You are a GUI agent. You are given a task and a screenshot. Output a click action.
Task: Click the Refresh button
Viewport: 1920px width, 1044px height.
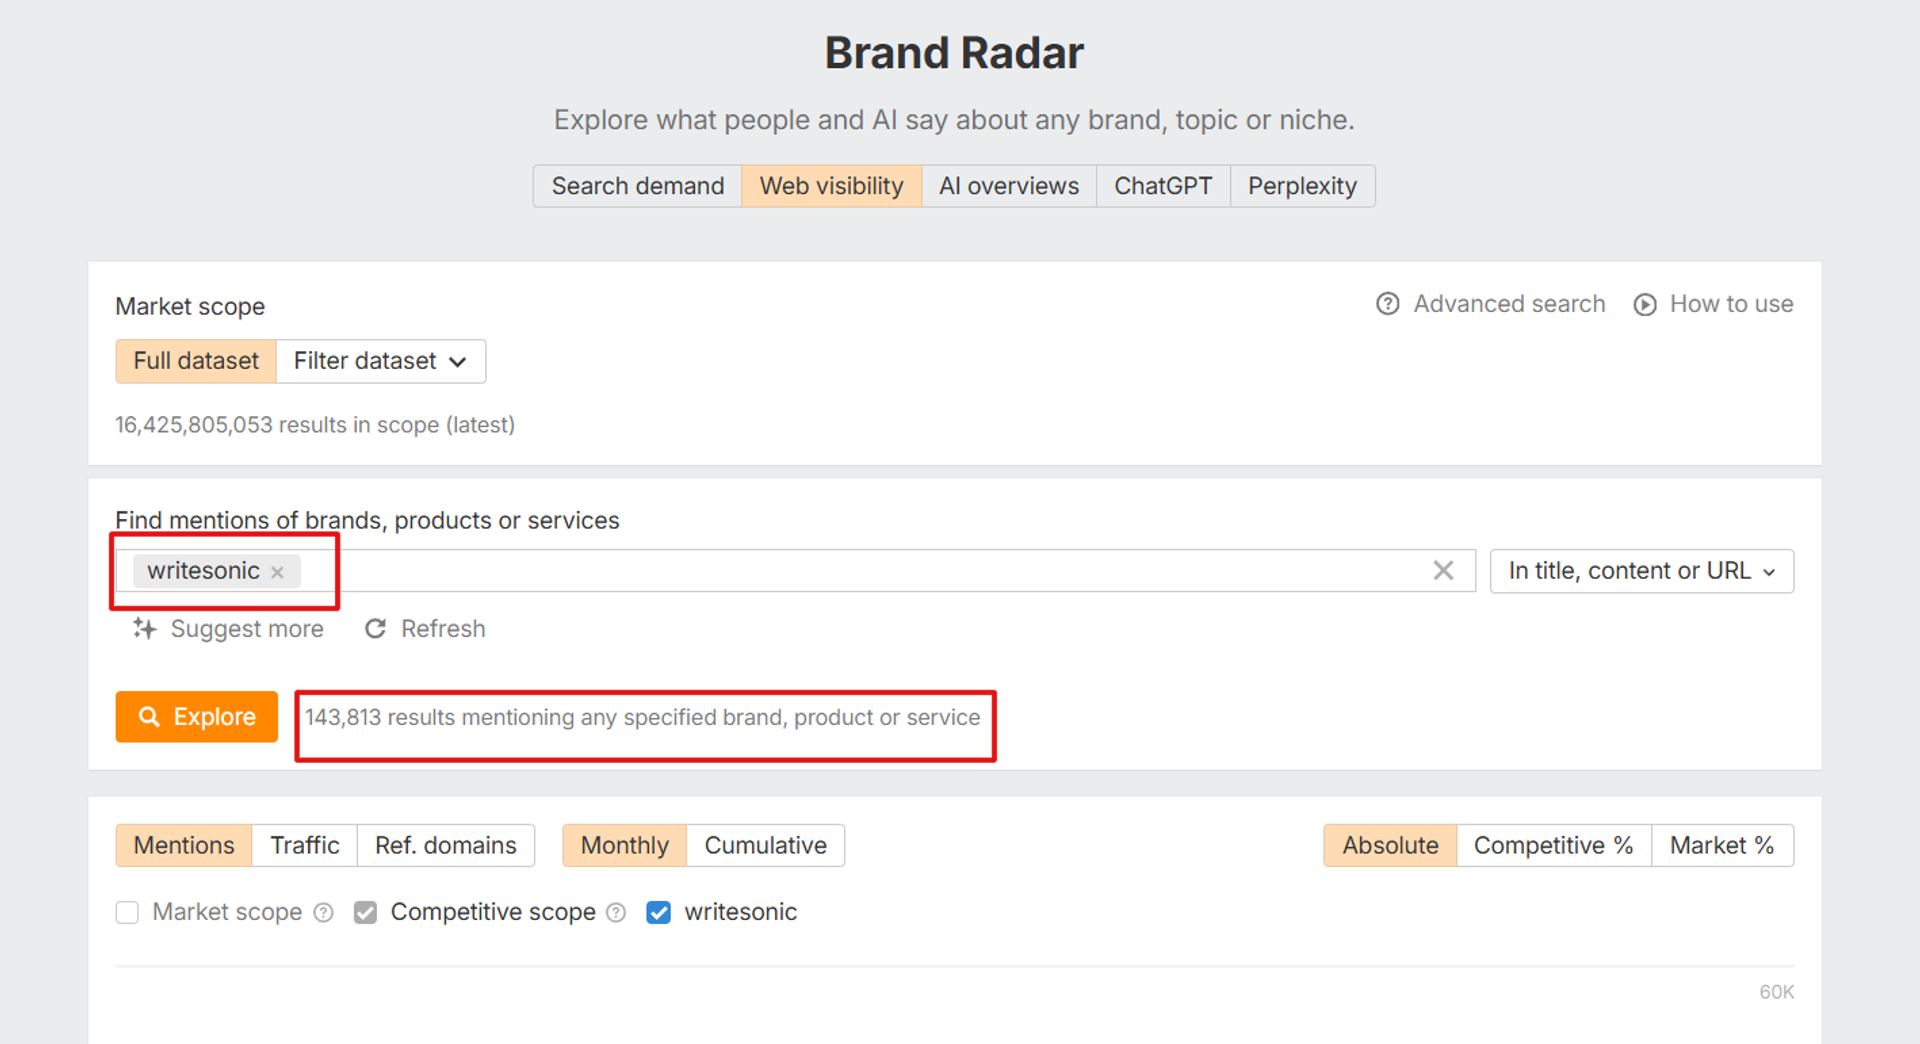425,629
